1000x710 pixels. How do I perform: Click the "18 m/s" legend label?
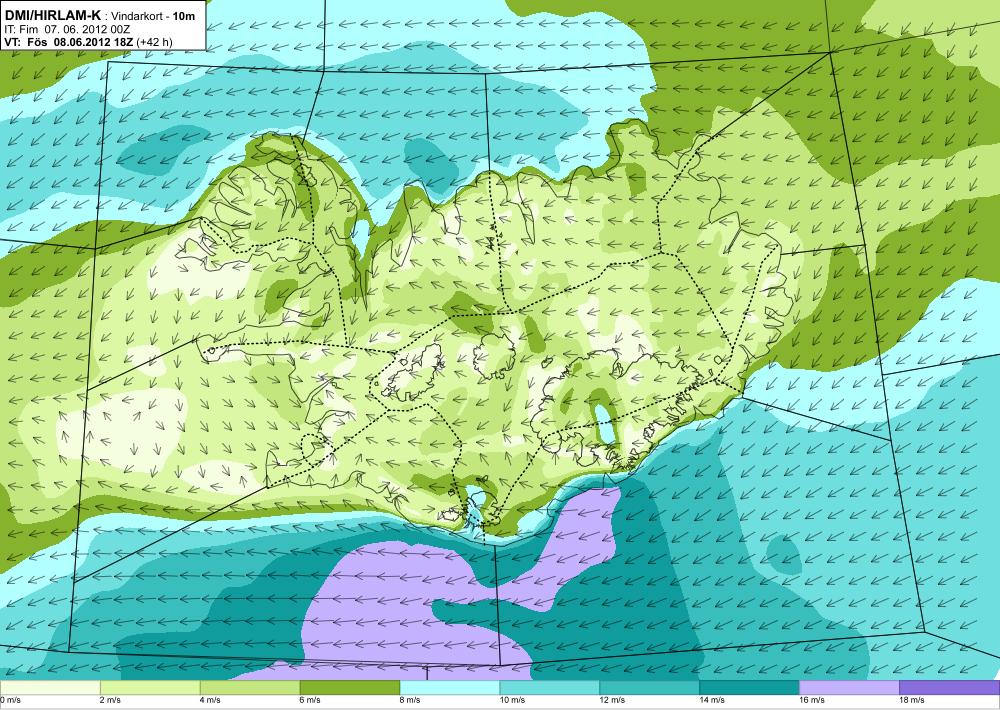click(x=913, y=700)
